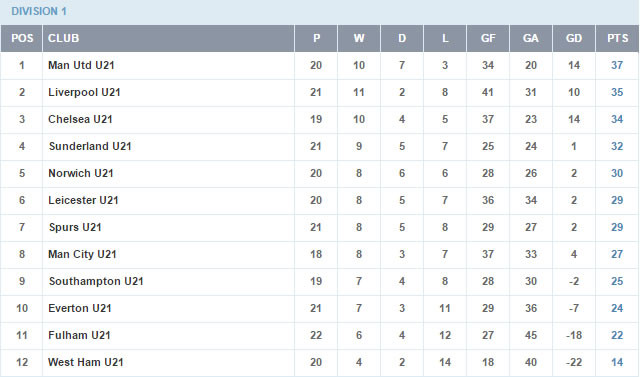Click Everton U21 team name
The image size is (640, 377).
click(80, 308)
